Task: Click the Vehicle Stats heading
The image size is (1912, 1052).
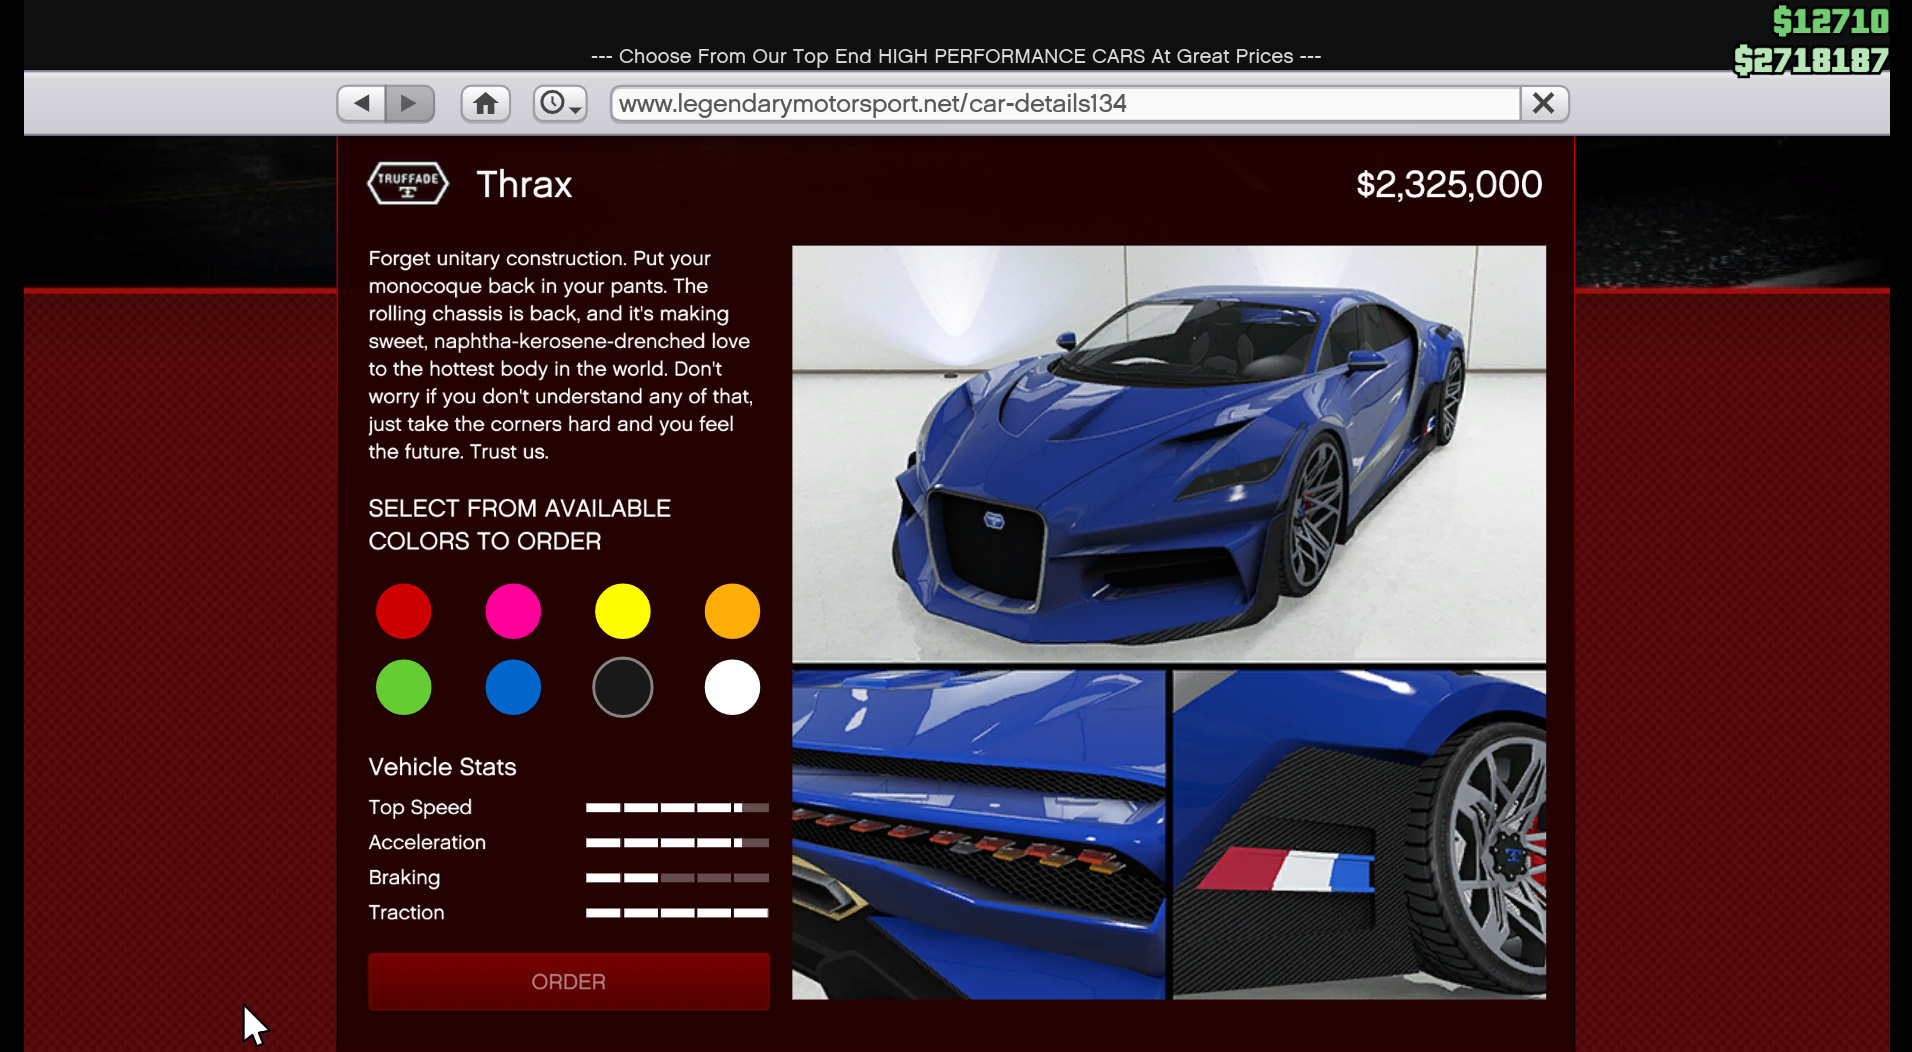Action: [x=442, y=767]
